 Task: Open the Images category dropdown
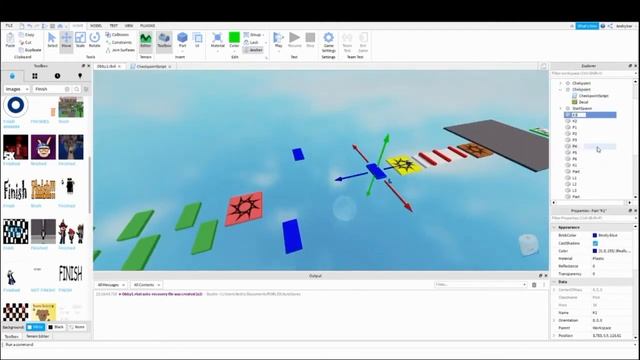coord(17,89)
